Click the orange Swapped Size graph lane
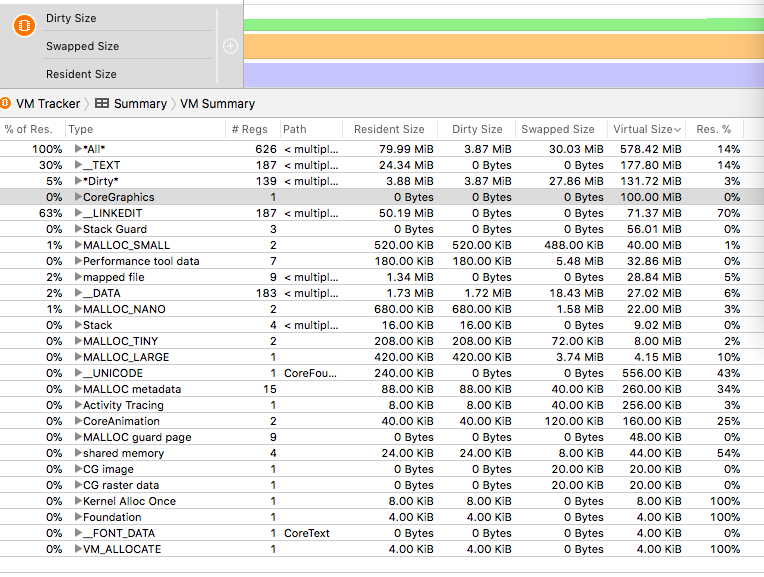 pos(503,46)
